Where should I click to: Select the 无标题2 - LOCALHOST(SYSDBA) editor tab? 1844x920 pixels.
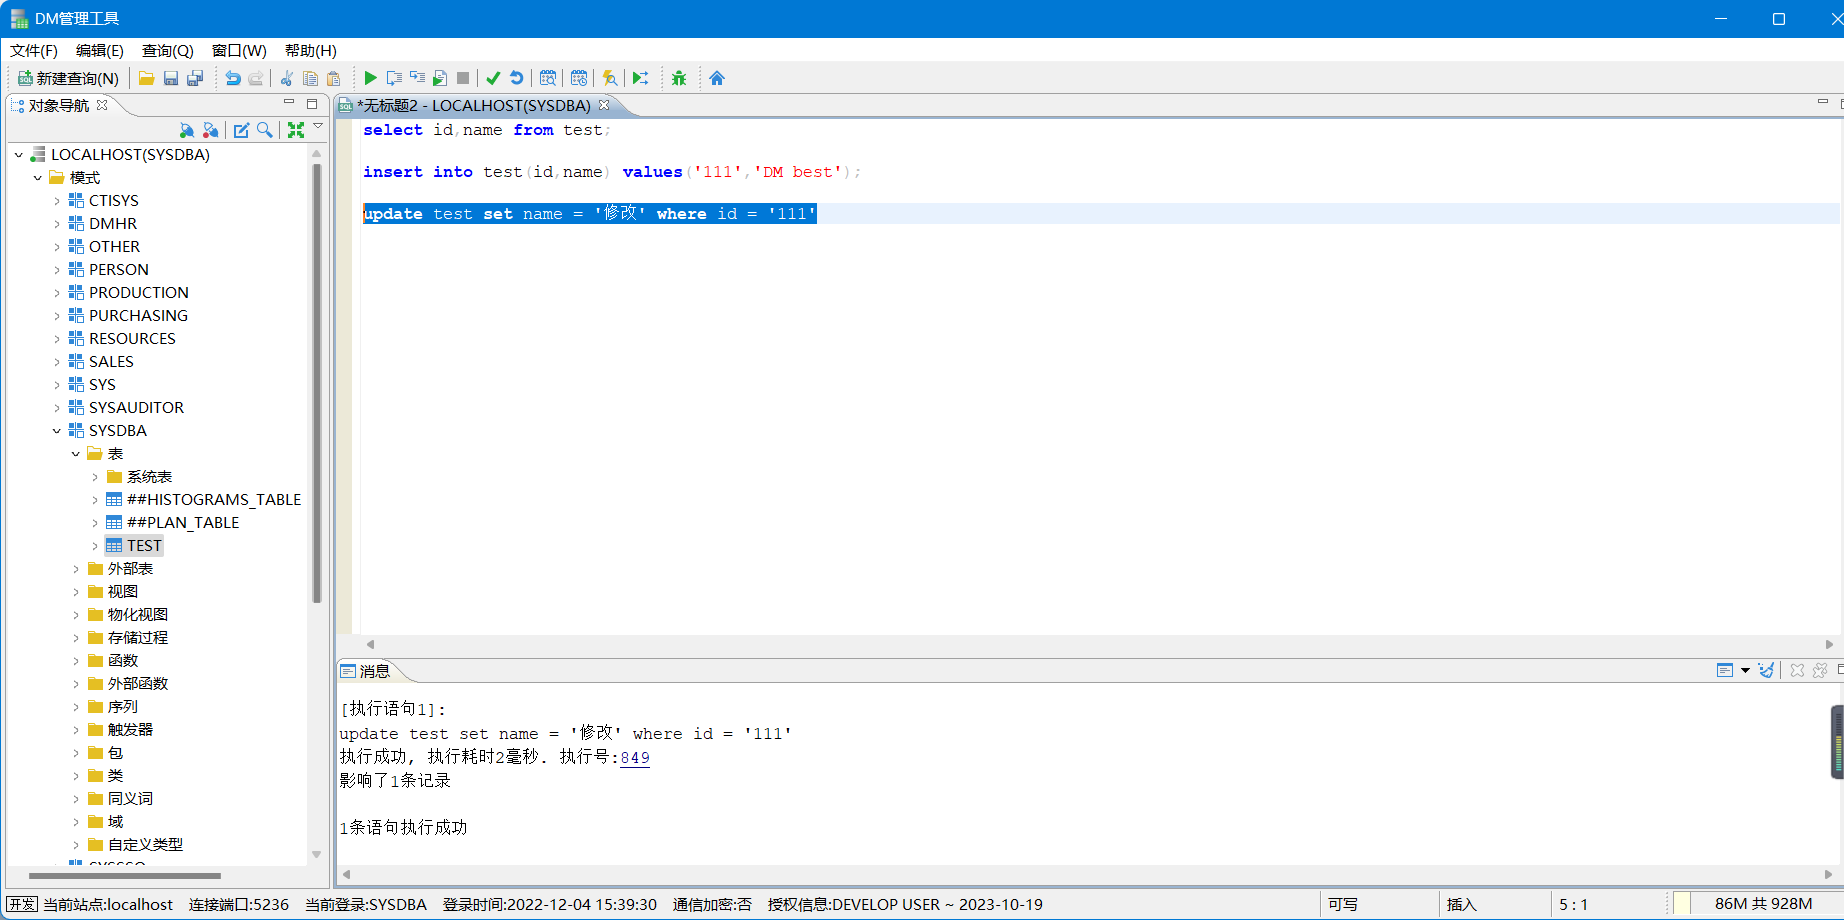click(474, 105)
